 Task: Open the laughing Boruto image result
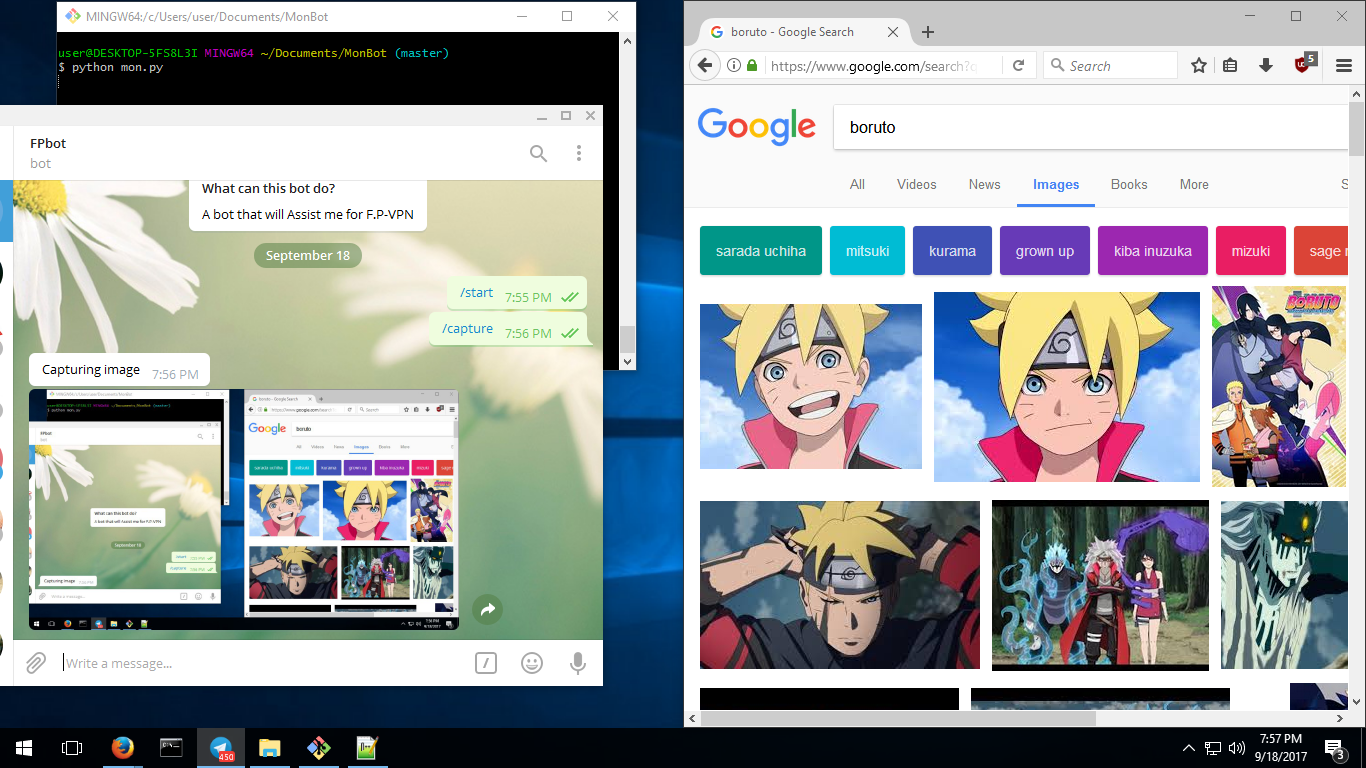click(811, 386)
